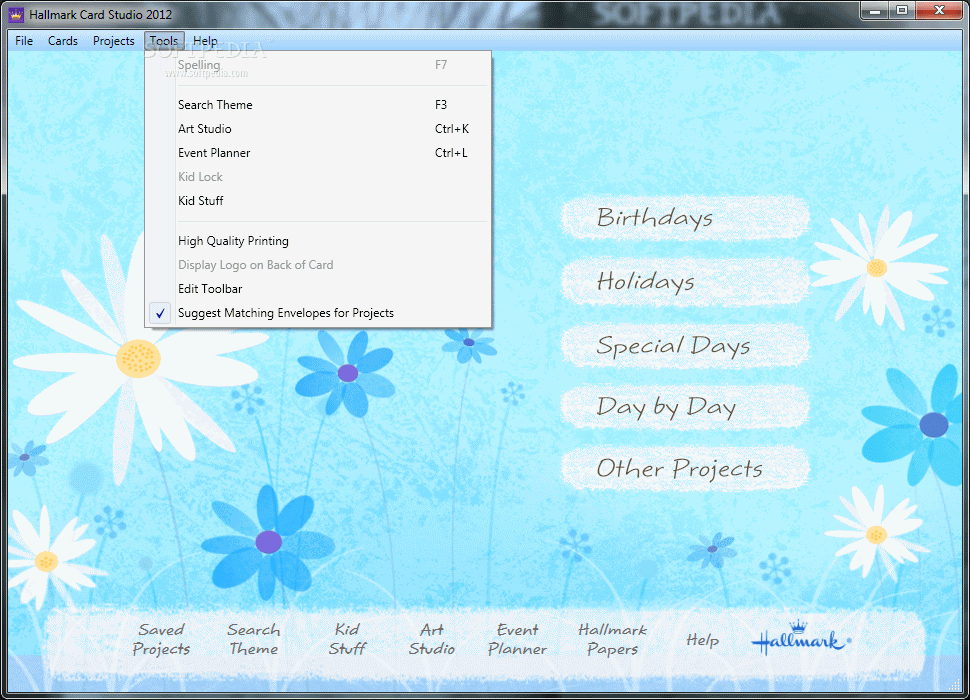Screen dimensions: 970x700
Task: Click Kid Stuff in bottom bar
Action: click(x=347, y=639)
